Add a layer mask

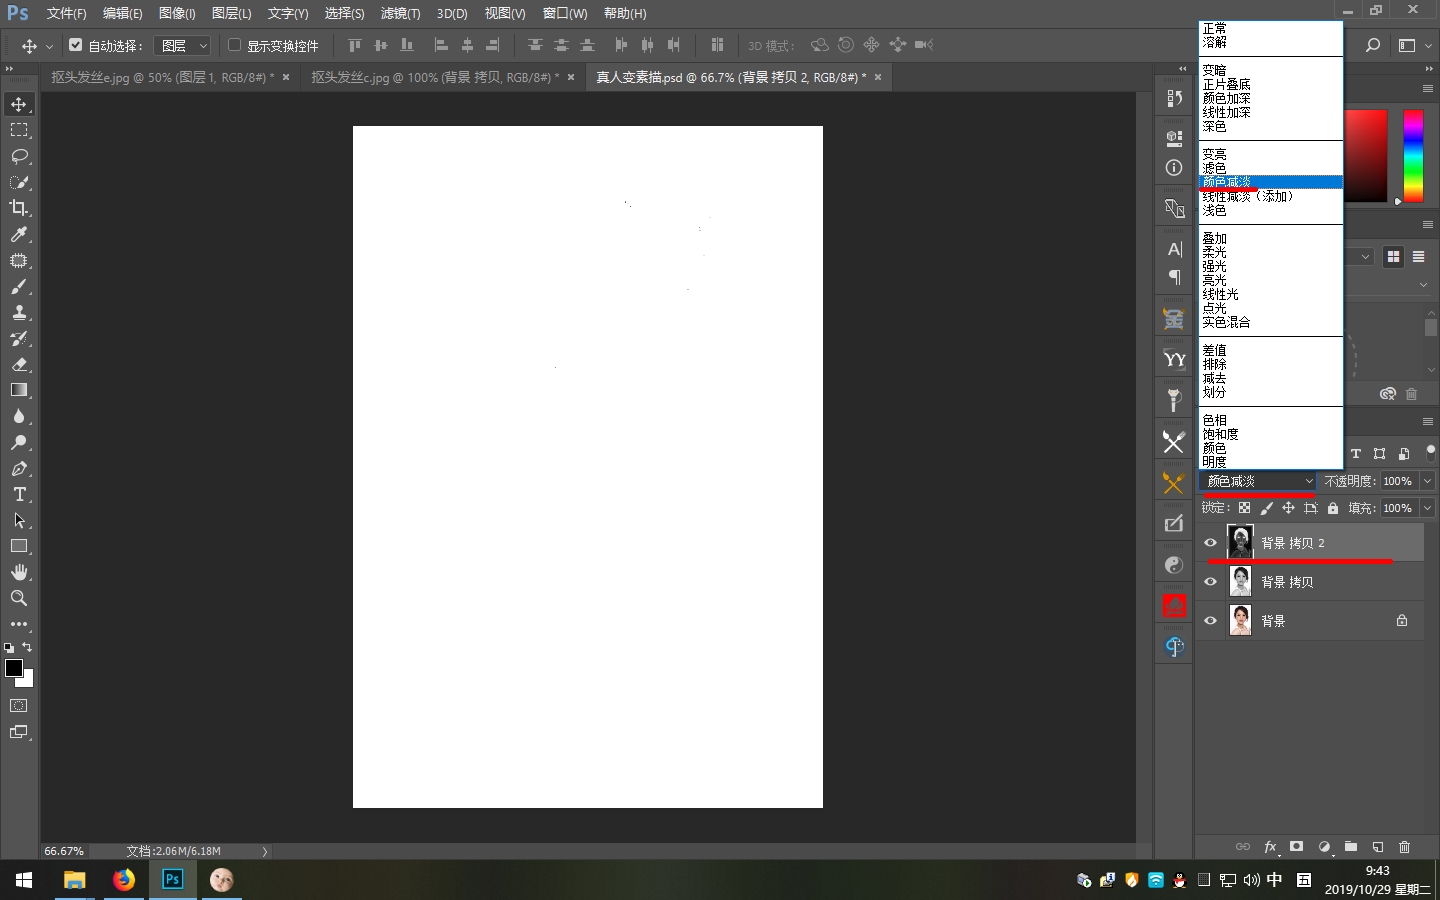[1297, 847]
